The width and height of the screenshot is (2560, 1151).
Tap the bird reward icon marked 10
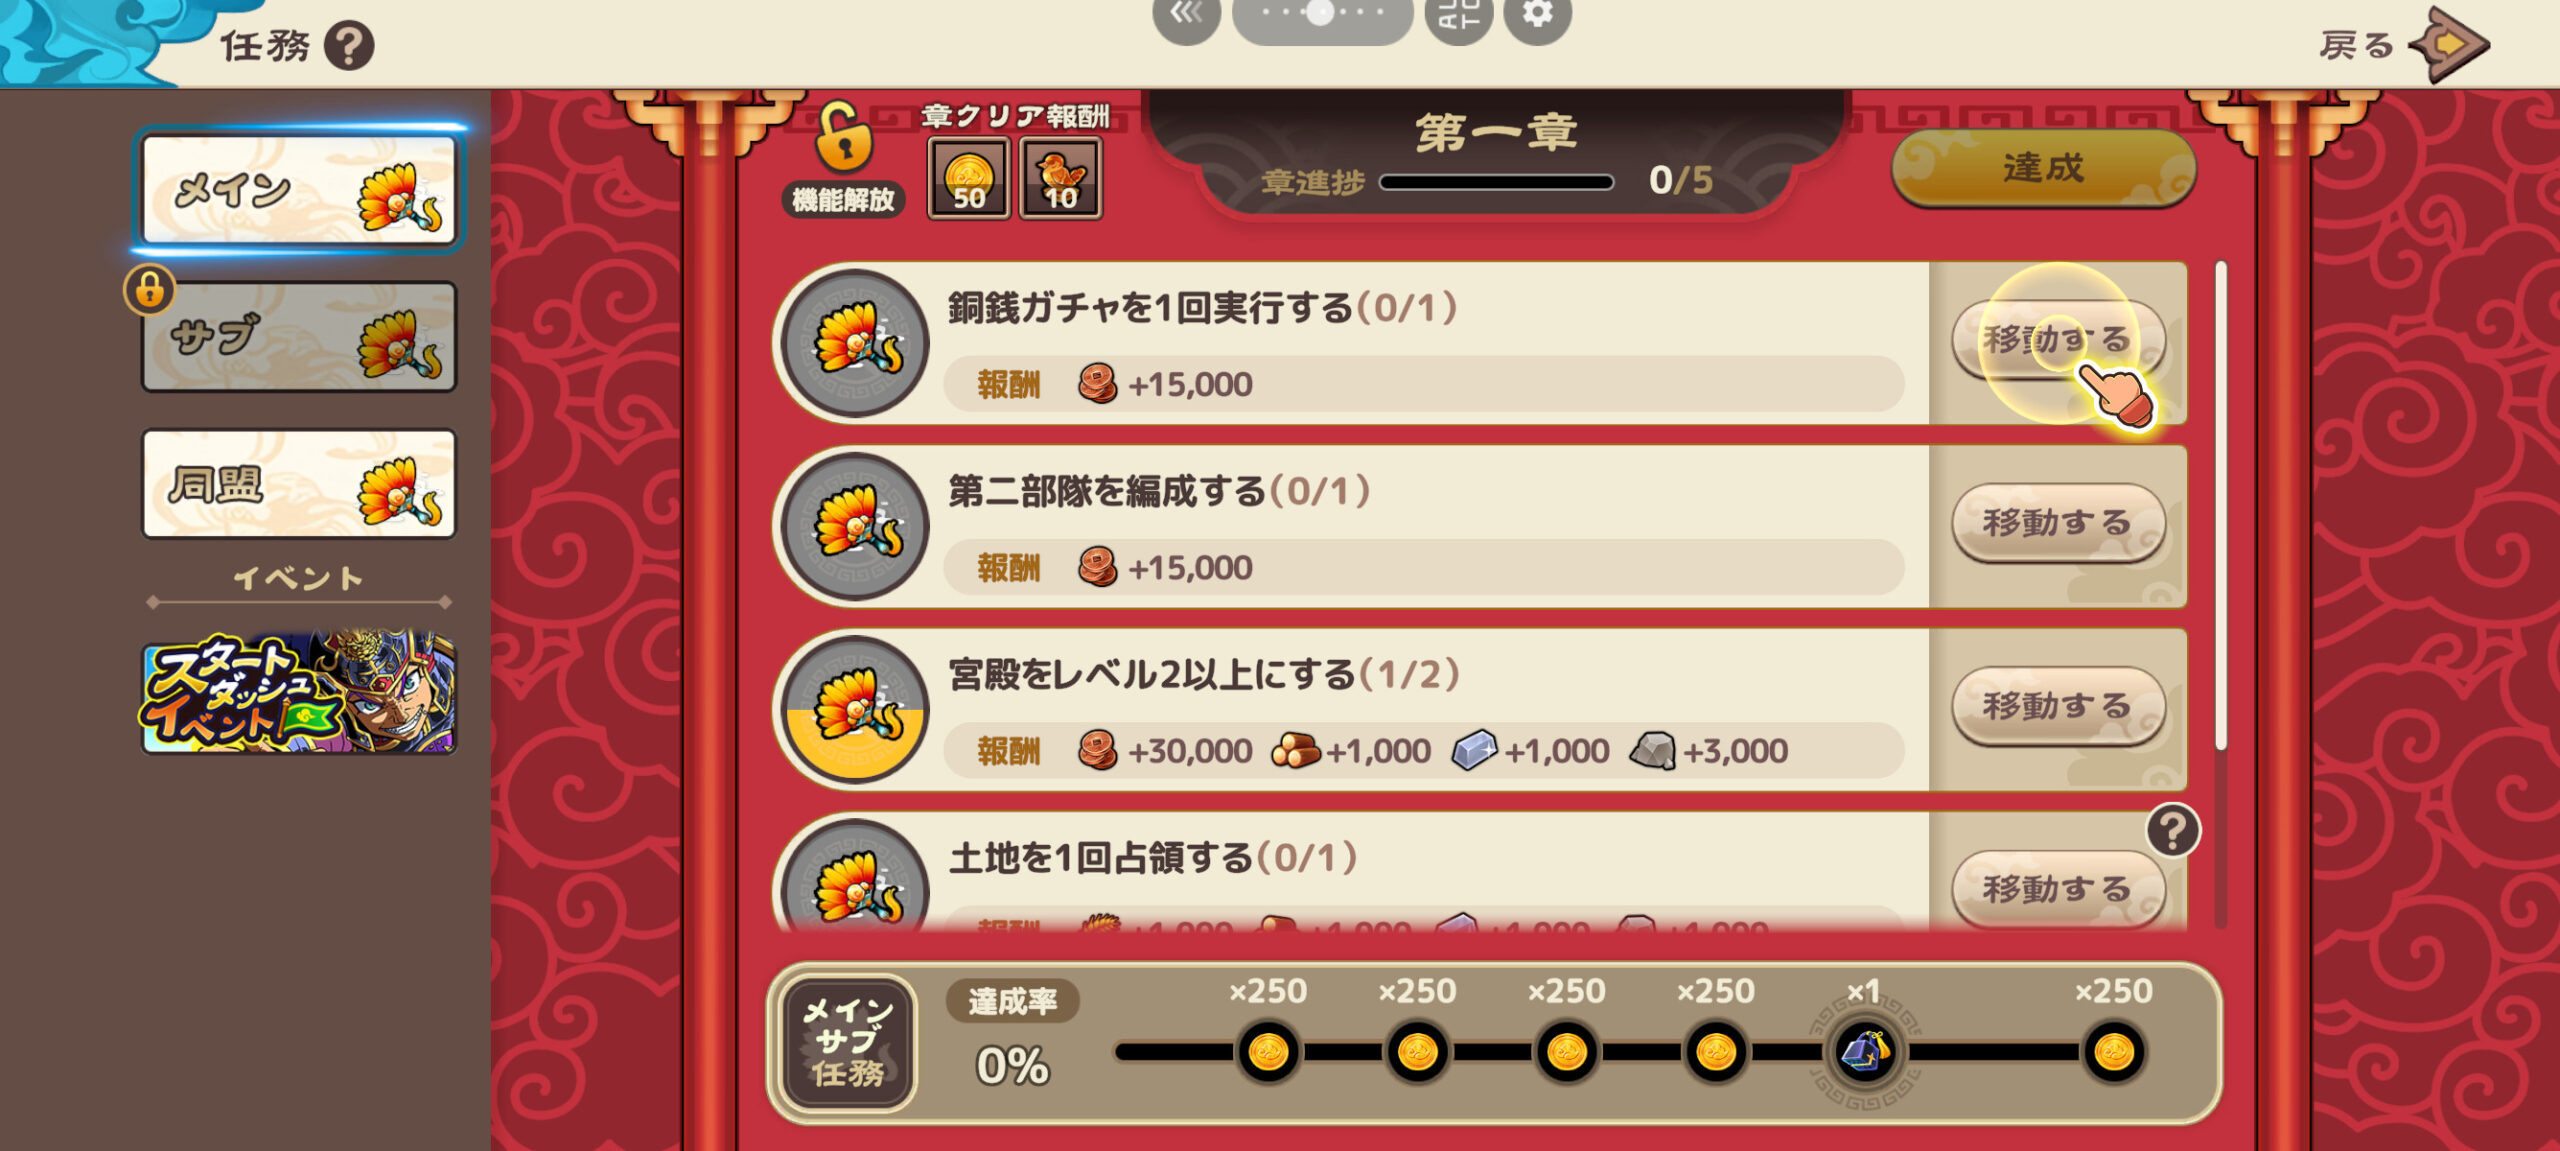pos(1060,178)
